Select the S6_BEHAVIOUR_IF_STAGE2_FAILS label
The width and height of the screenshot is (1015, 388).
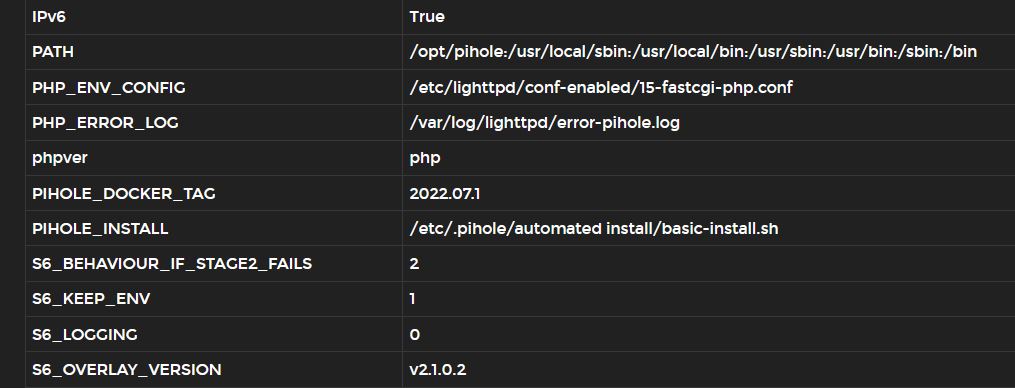pyautogui.click(x=172, y=264)
